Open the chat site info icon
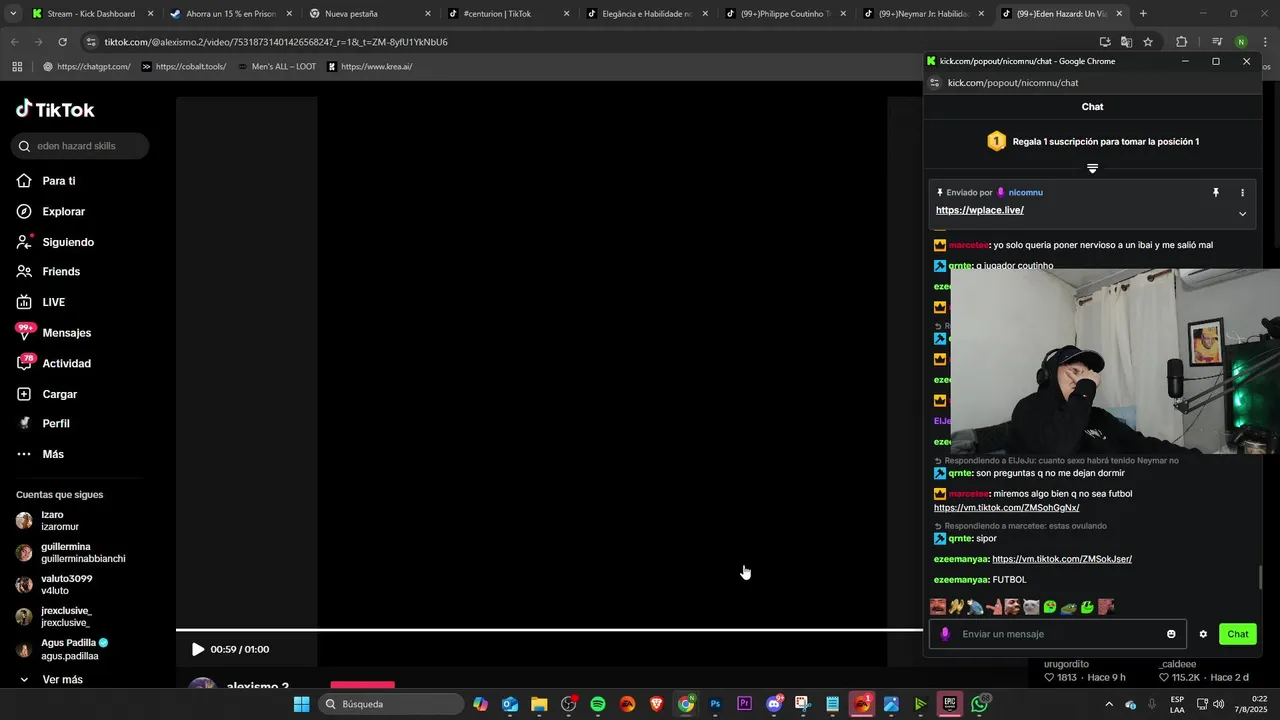 [935, 83]
